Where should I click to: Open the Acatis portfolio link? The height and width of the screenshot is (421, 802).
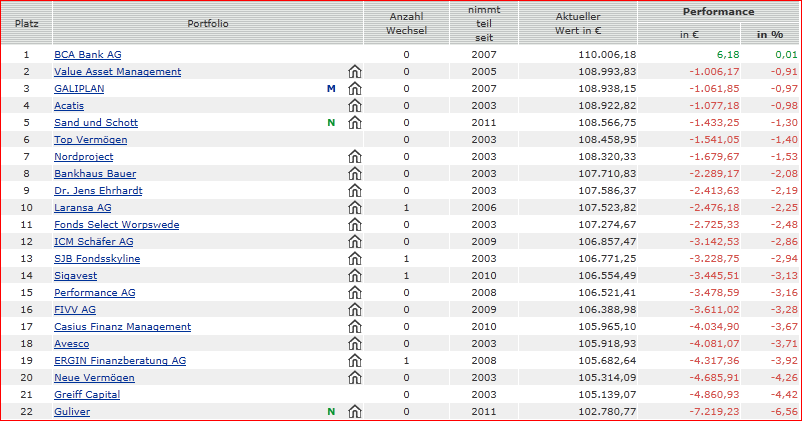[69, 106]
